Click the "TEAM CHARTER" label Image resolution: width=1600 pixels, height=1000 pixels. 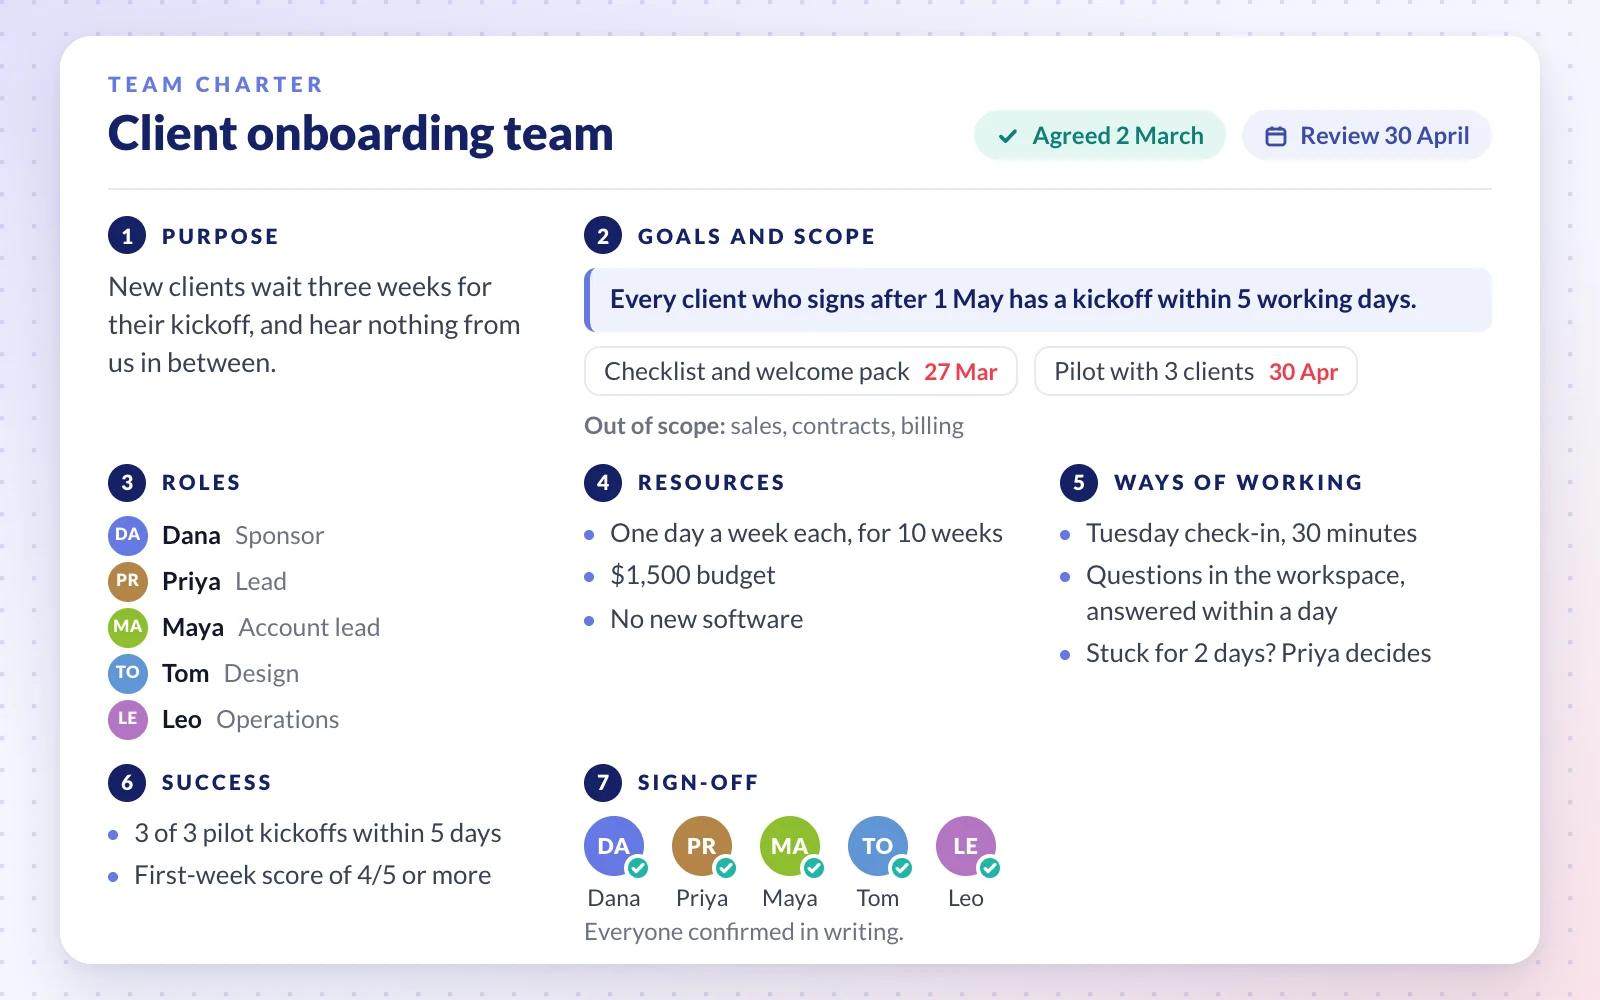click(216, 85)
